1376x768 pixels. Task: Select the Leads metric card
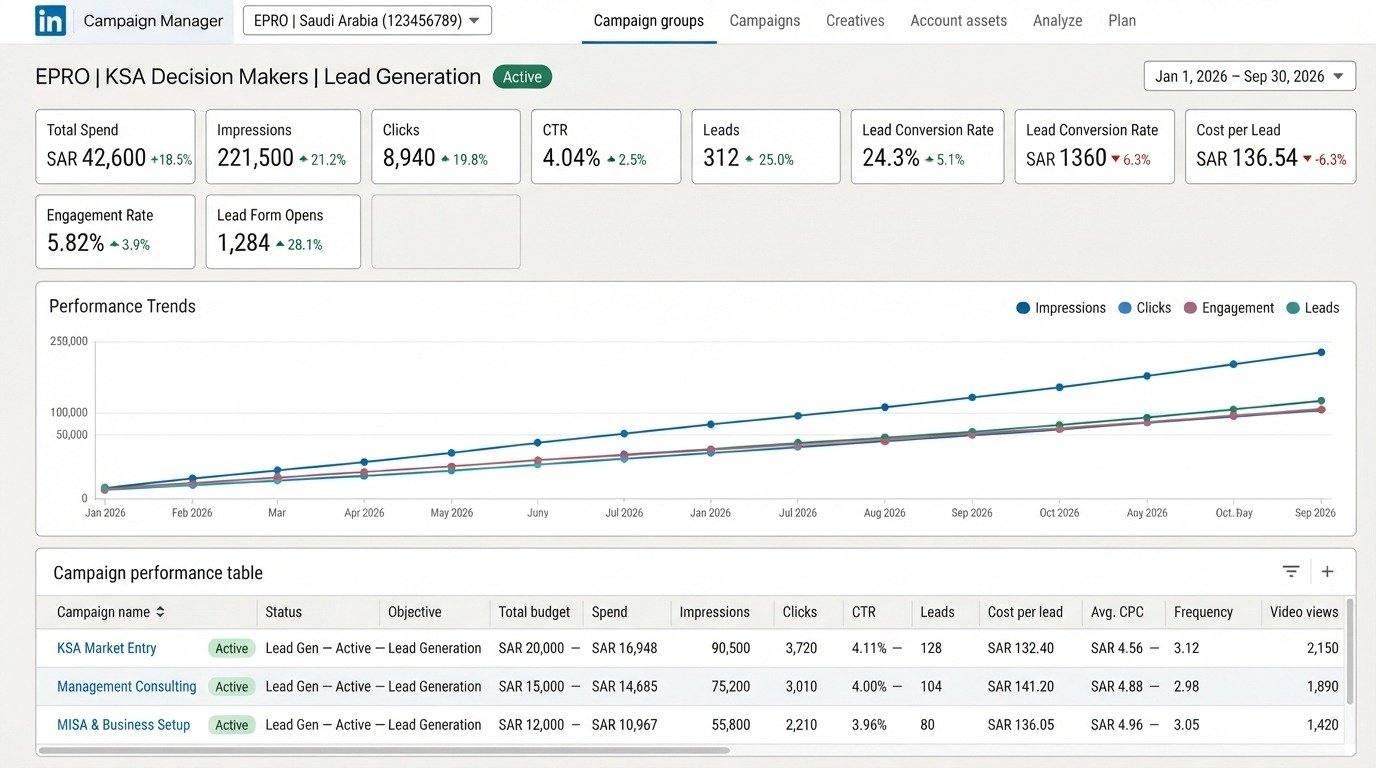[766, 146]
